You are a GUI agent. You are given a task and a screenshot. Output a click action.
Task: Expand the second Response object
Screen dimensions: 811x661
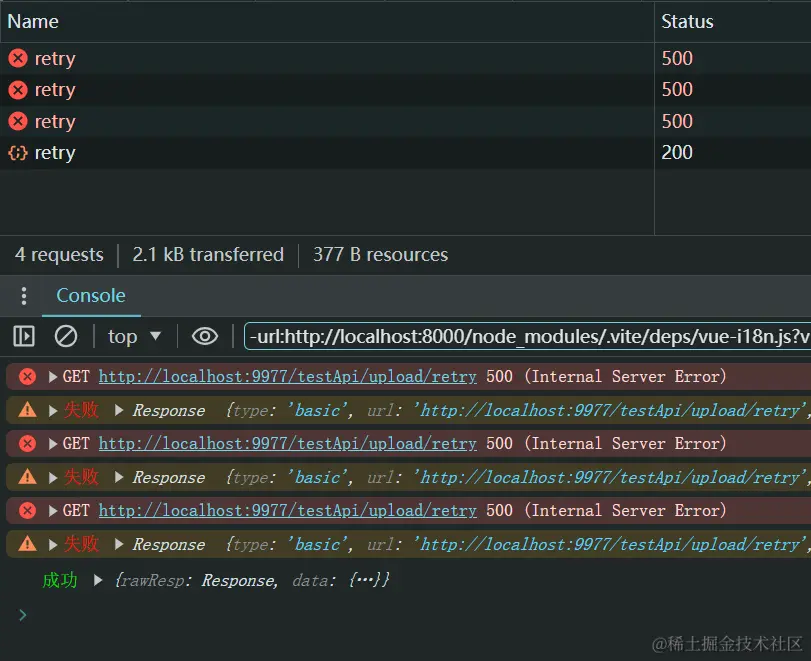coord(119,477)
